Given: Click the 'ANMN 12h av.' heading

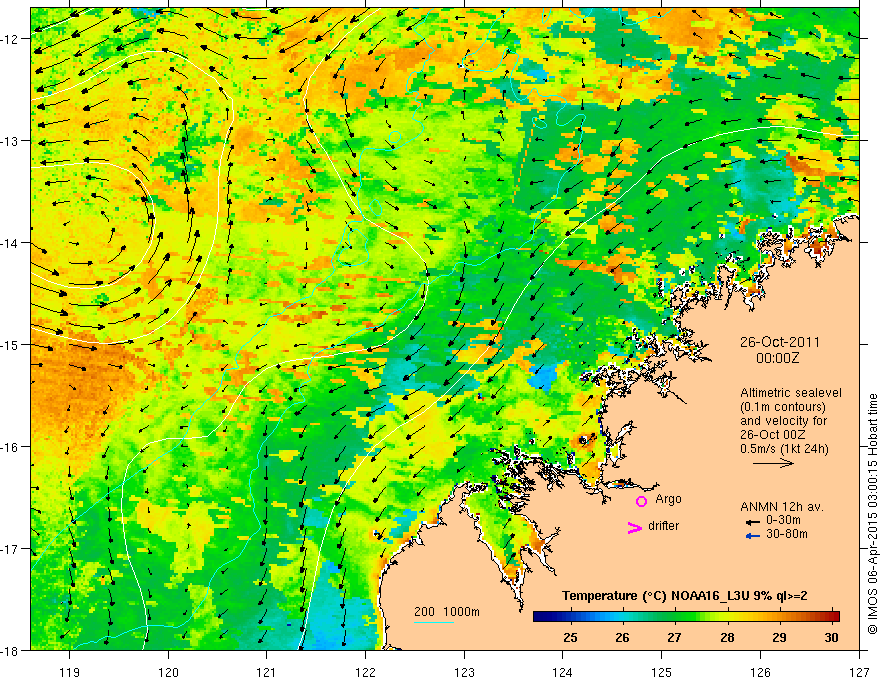Looking at the screenshot, I should [x=782, y=507].
